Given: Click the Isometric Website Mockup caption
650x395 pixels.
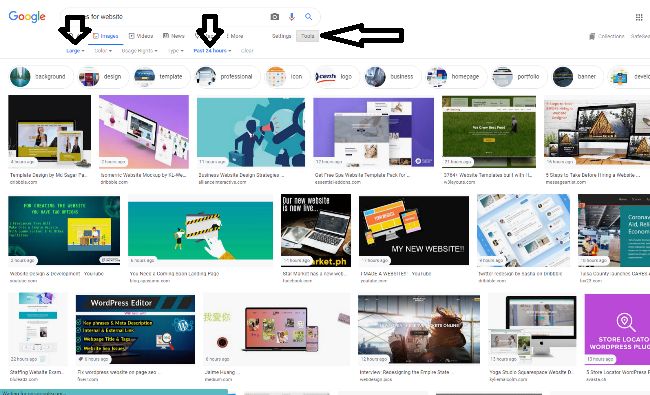Looking at the screenshot, I should coord(143,175).
